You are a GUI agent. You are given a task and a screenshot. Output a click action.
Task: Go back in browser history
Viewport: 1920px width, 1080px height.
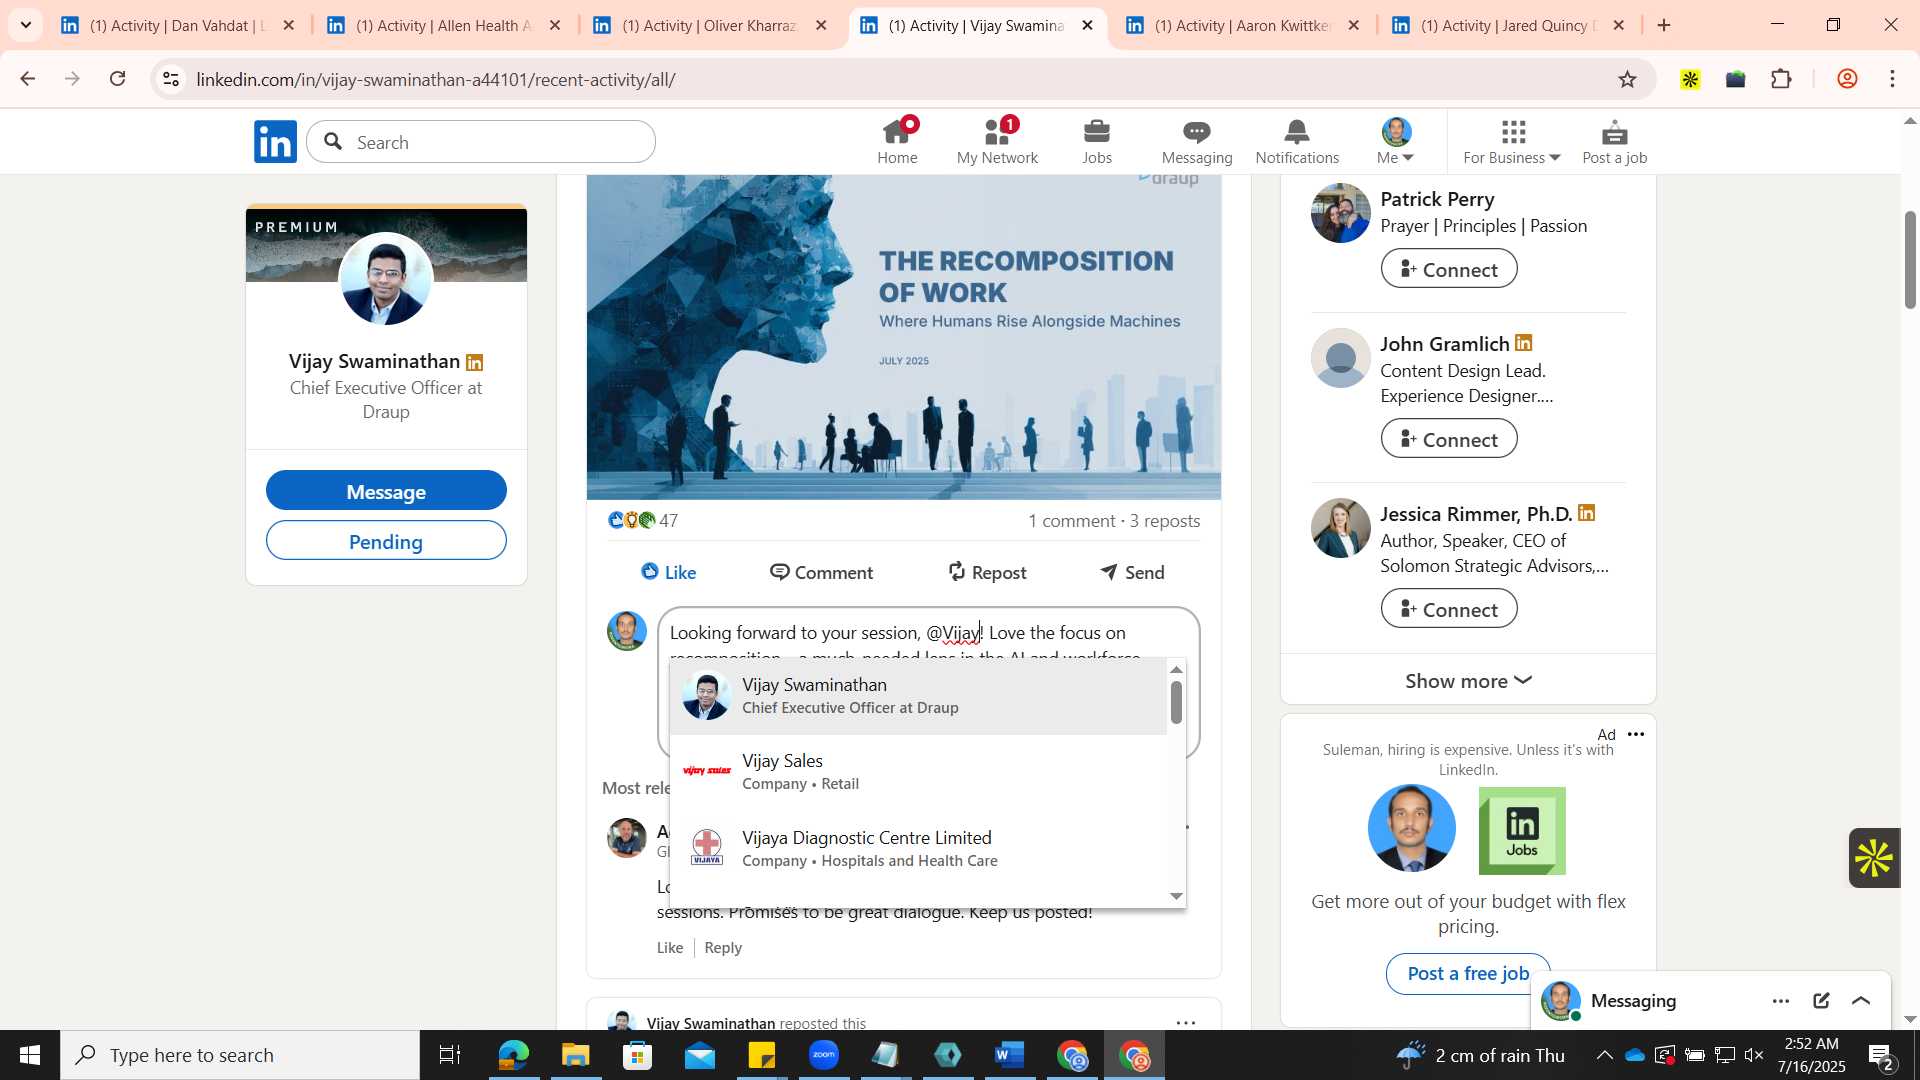tap(28, 79)
